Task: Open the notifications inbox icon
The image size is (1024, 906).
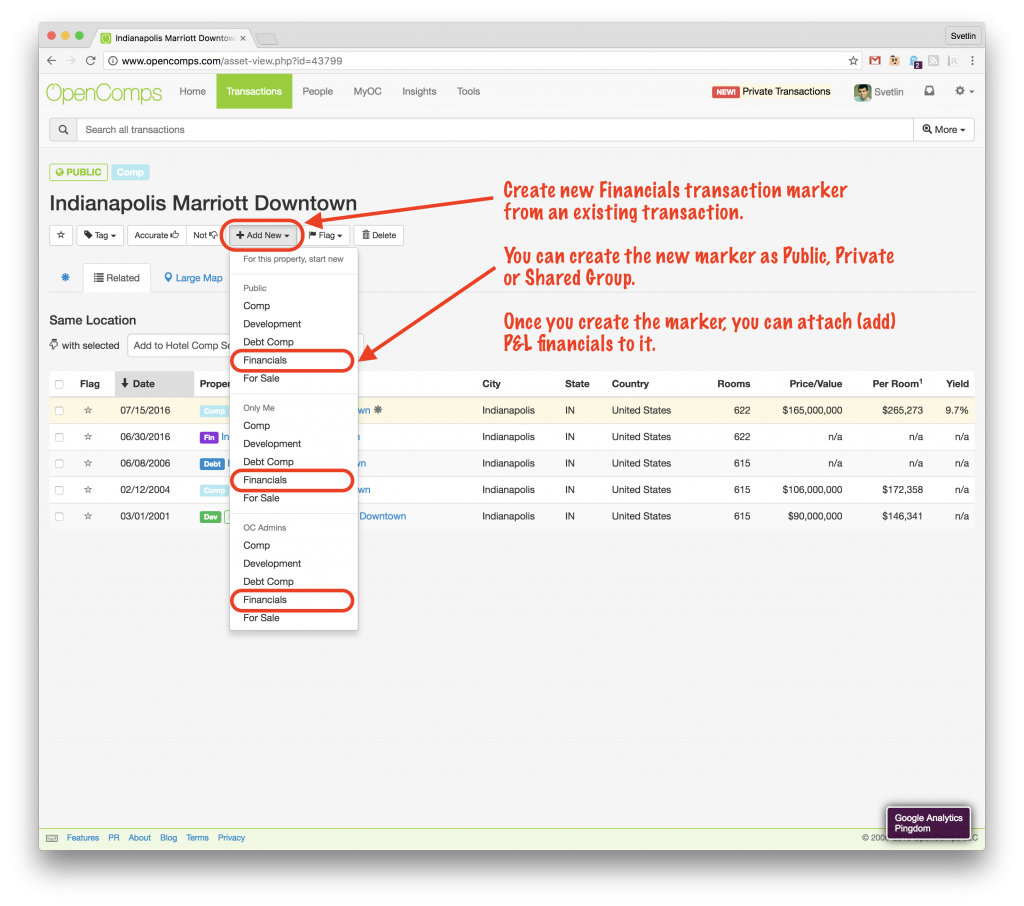Action: (x=929, y=91)
